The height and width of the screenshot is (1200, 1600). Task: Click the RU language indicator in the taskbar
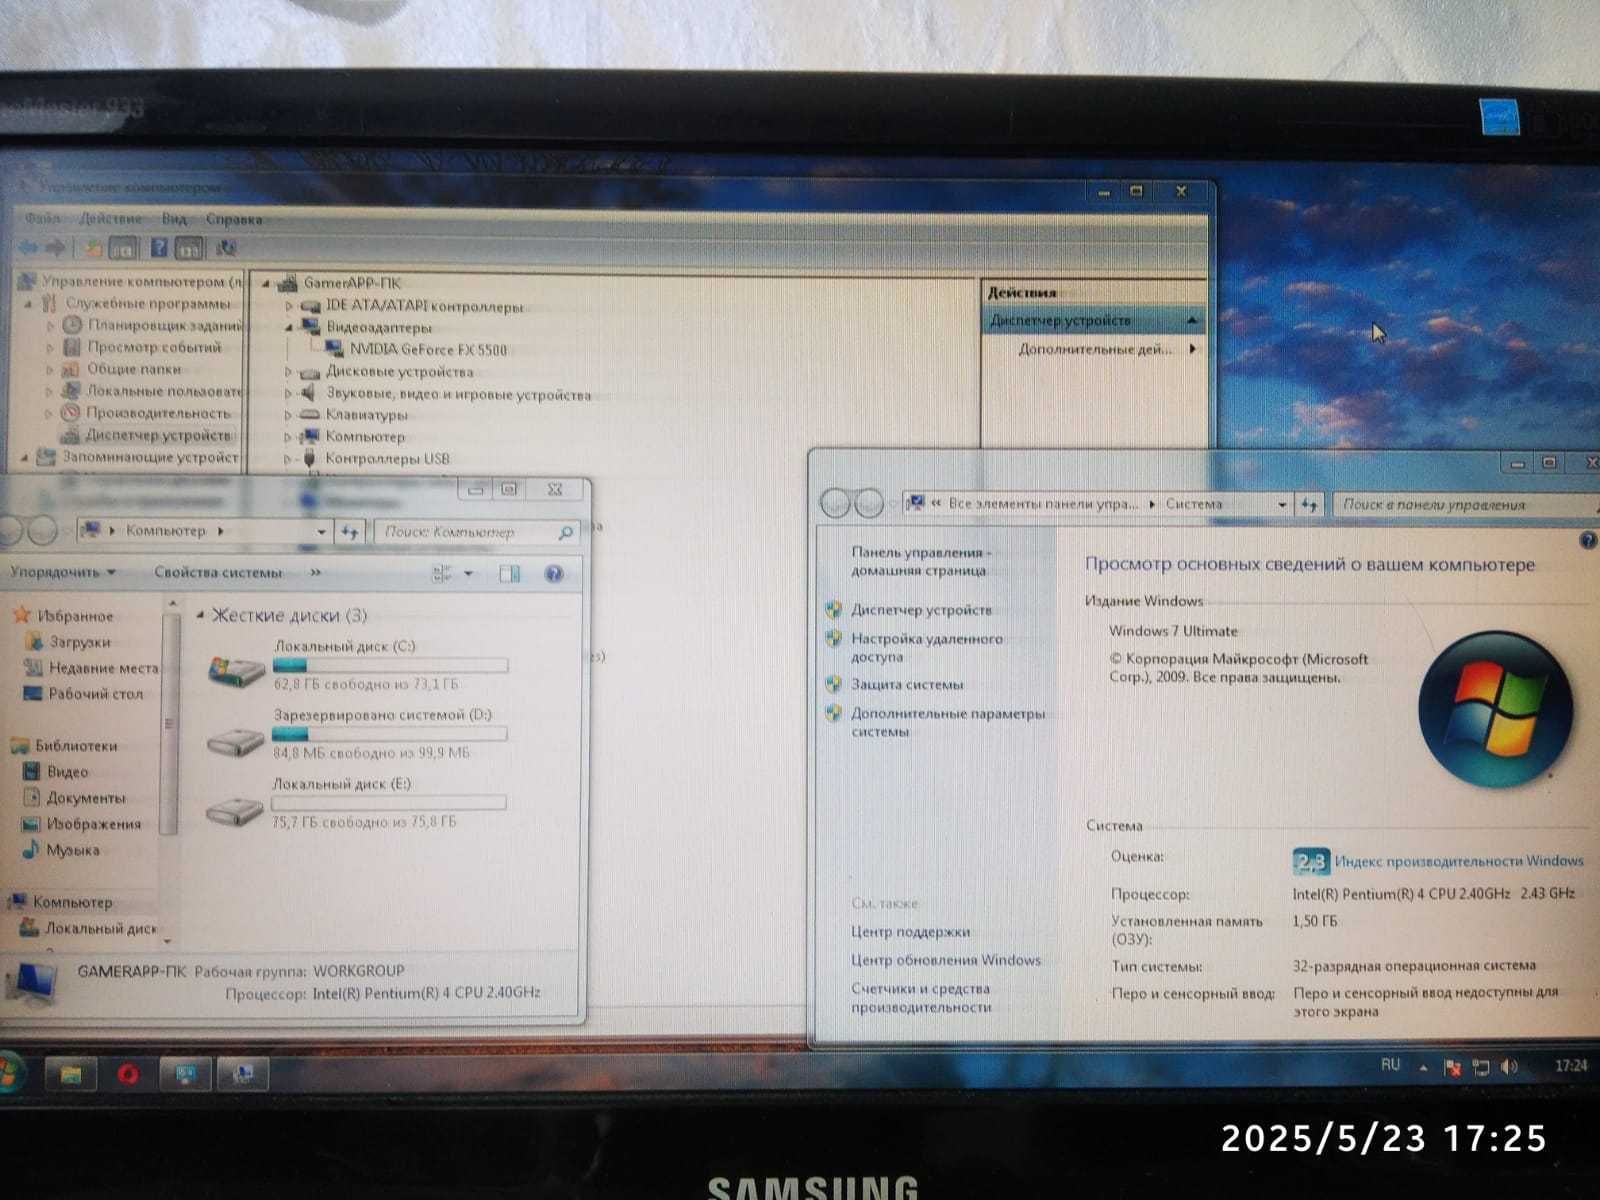point(1390,1065)
